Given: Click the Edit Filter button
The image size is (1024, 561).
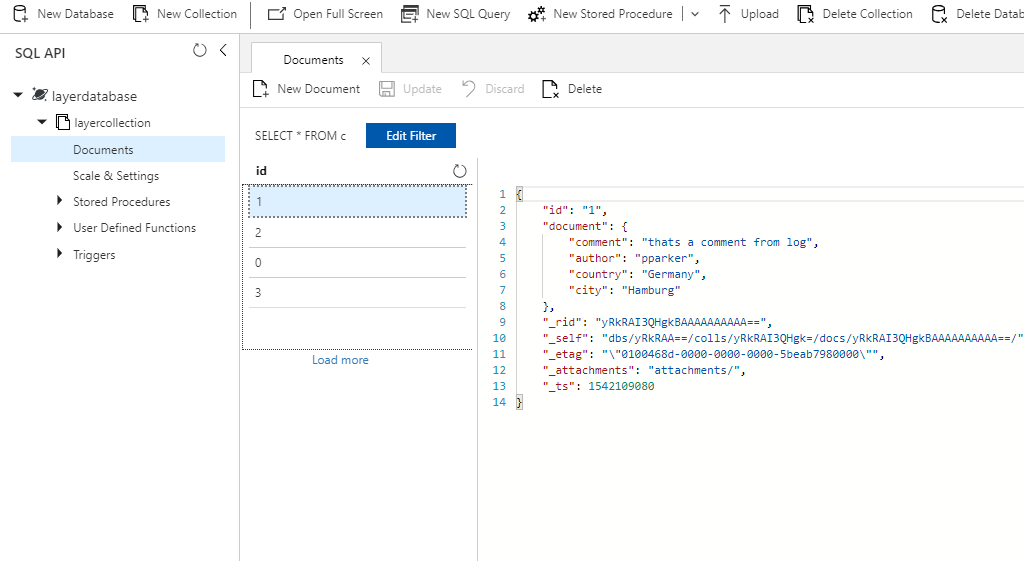Looking at the screenshot, I should tap(411, 136).
